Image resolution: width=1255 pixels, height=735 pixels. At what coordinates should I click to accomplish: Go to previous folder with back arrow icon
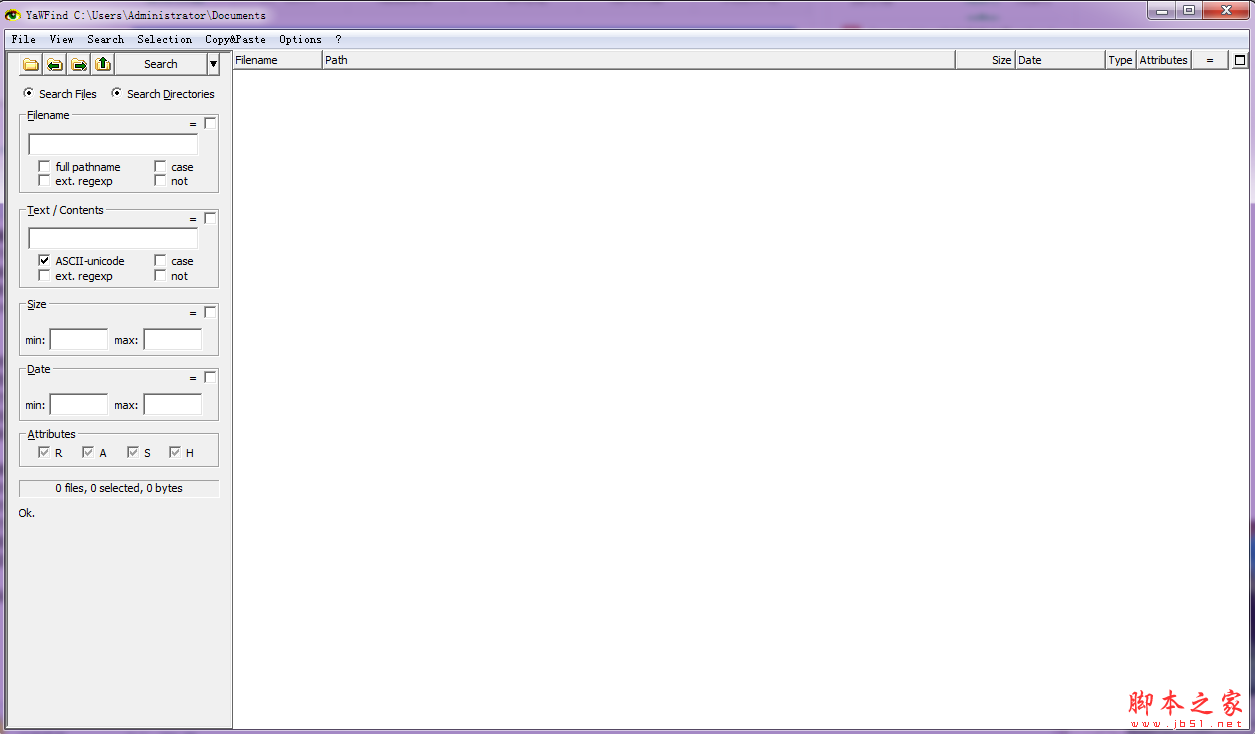pos(55,64)
